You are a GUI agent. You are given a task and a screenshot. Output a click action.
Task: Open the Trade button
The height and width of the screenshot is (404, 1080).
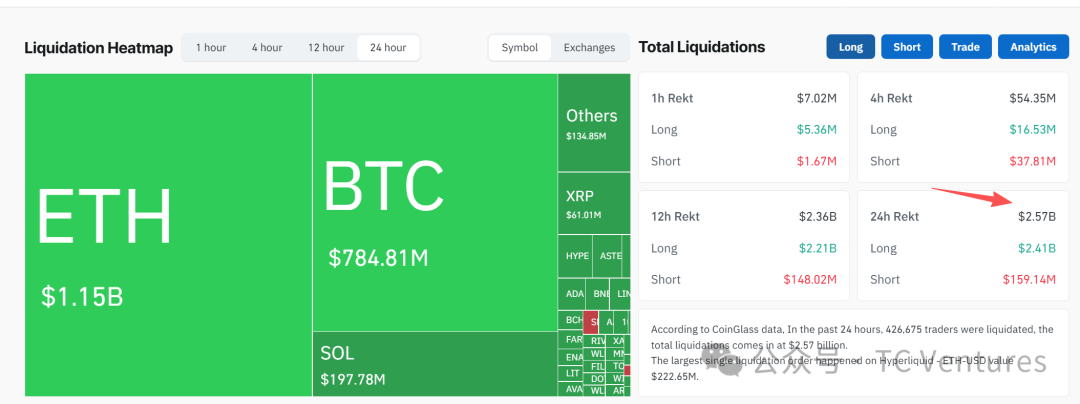(965, 47)
